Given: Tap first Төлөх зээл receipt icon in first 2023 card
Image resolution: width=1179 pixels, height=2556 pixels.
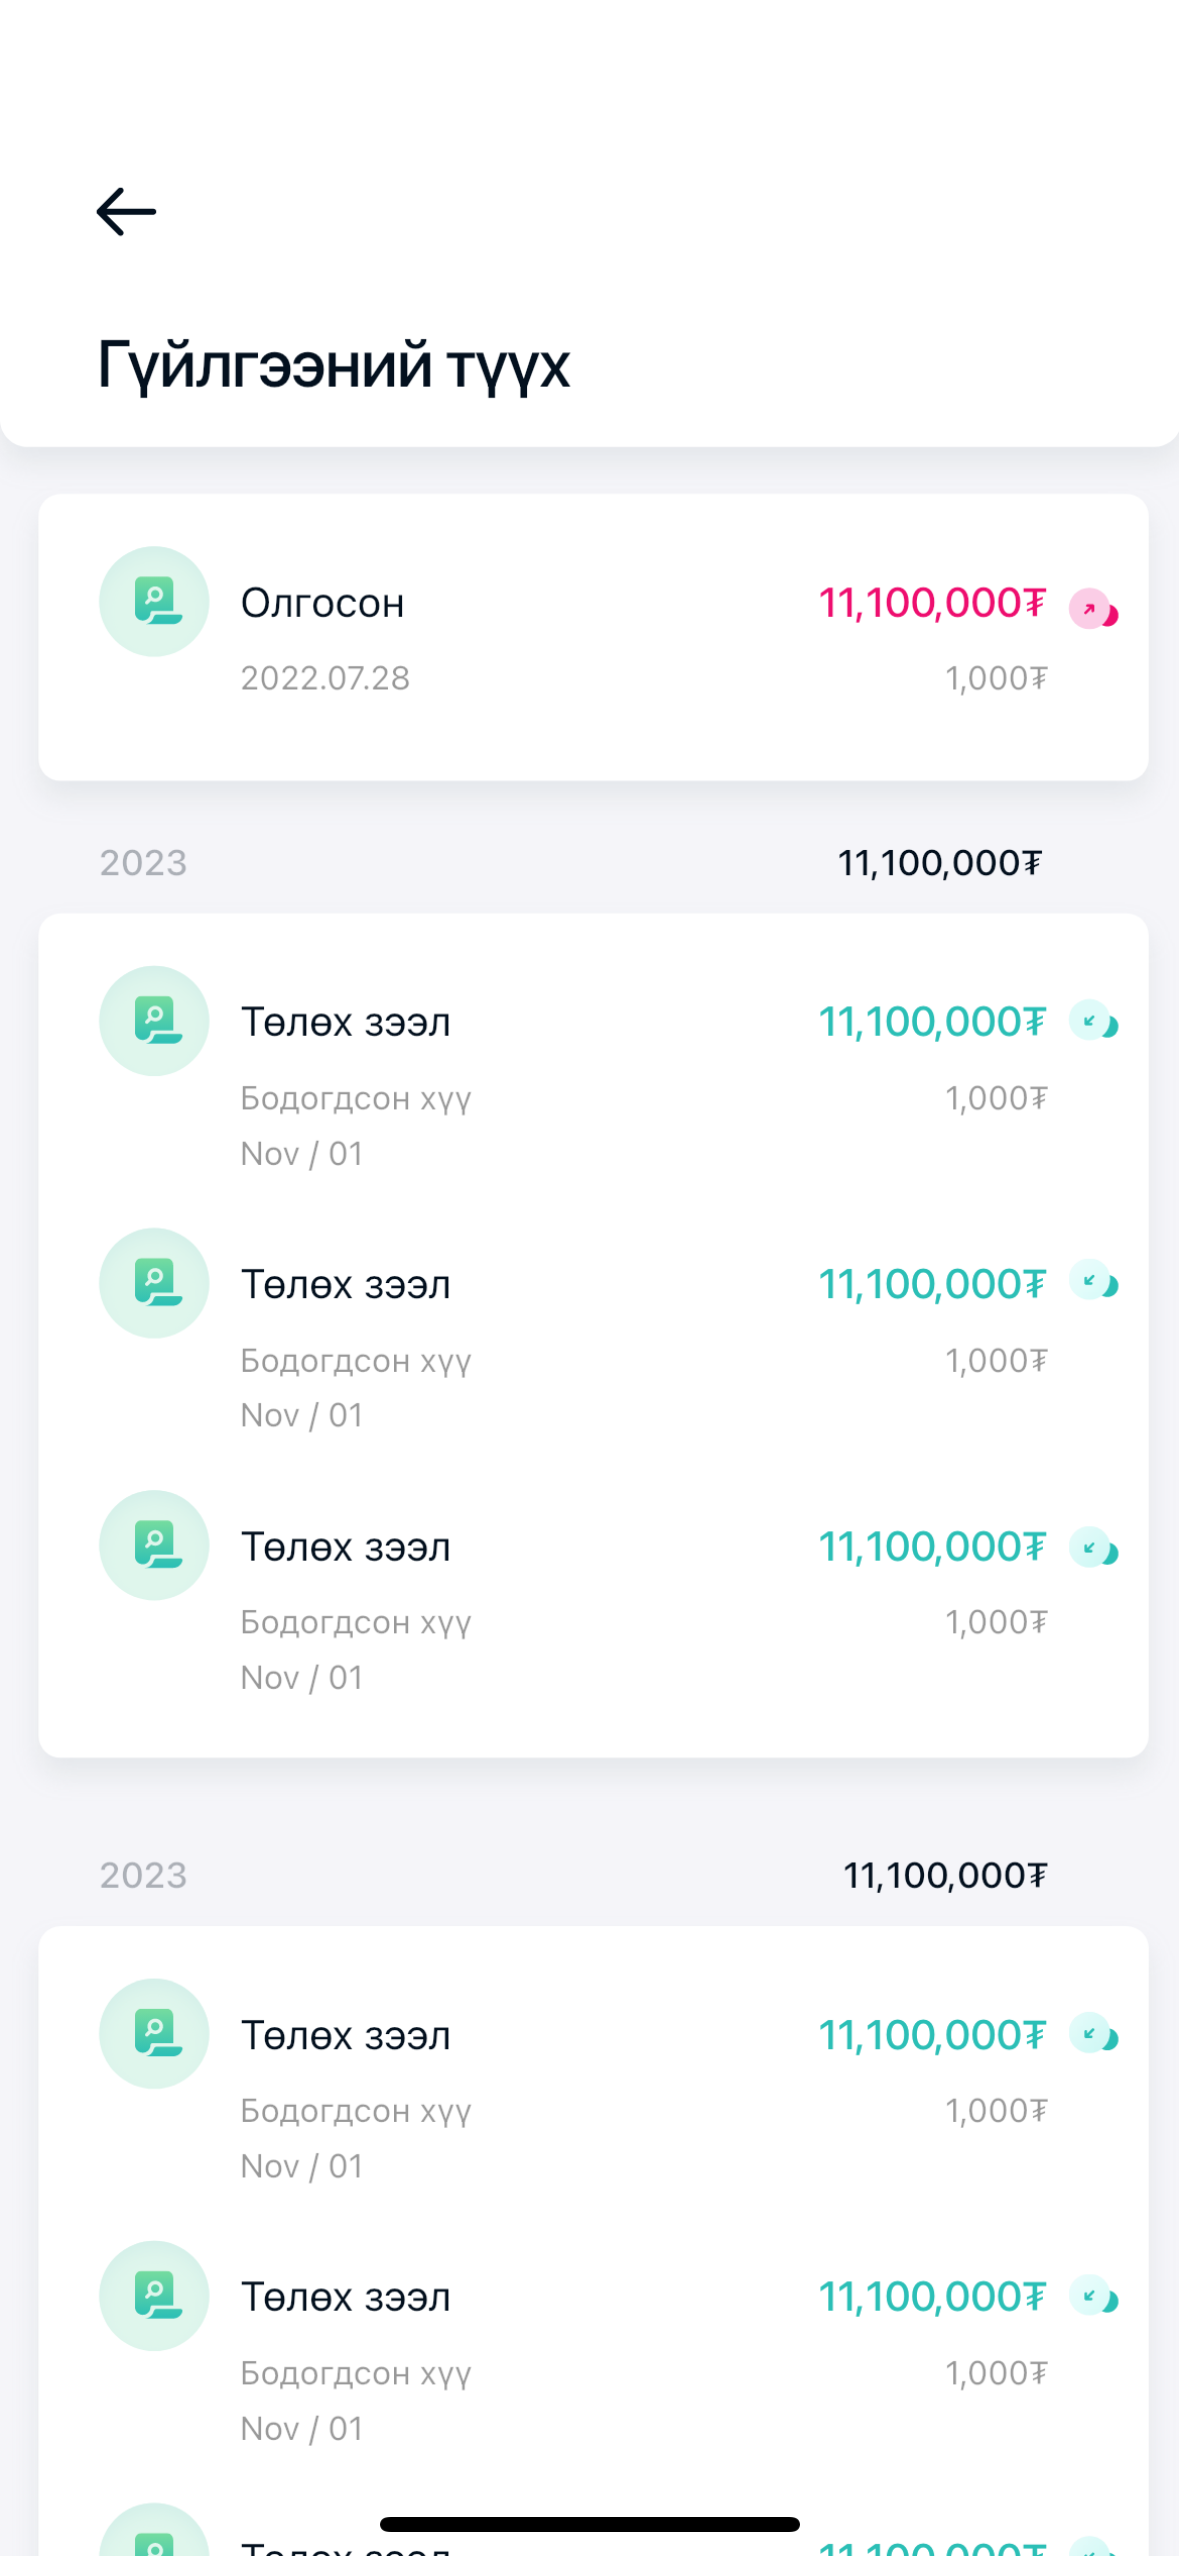Looking at the screenshot, I should pyautogui.click(x=154, y=1021).
